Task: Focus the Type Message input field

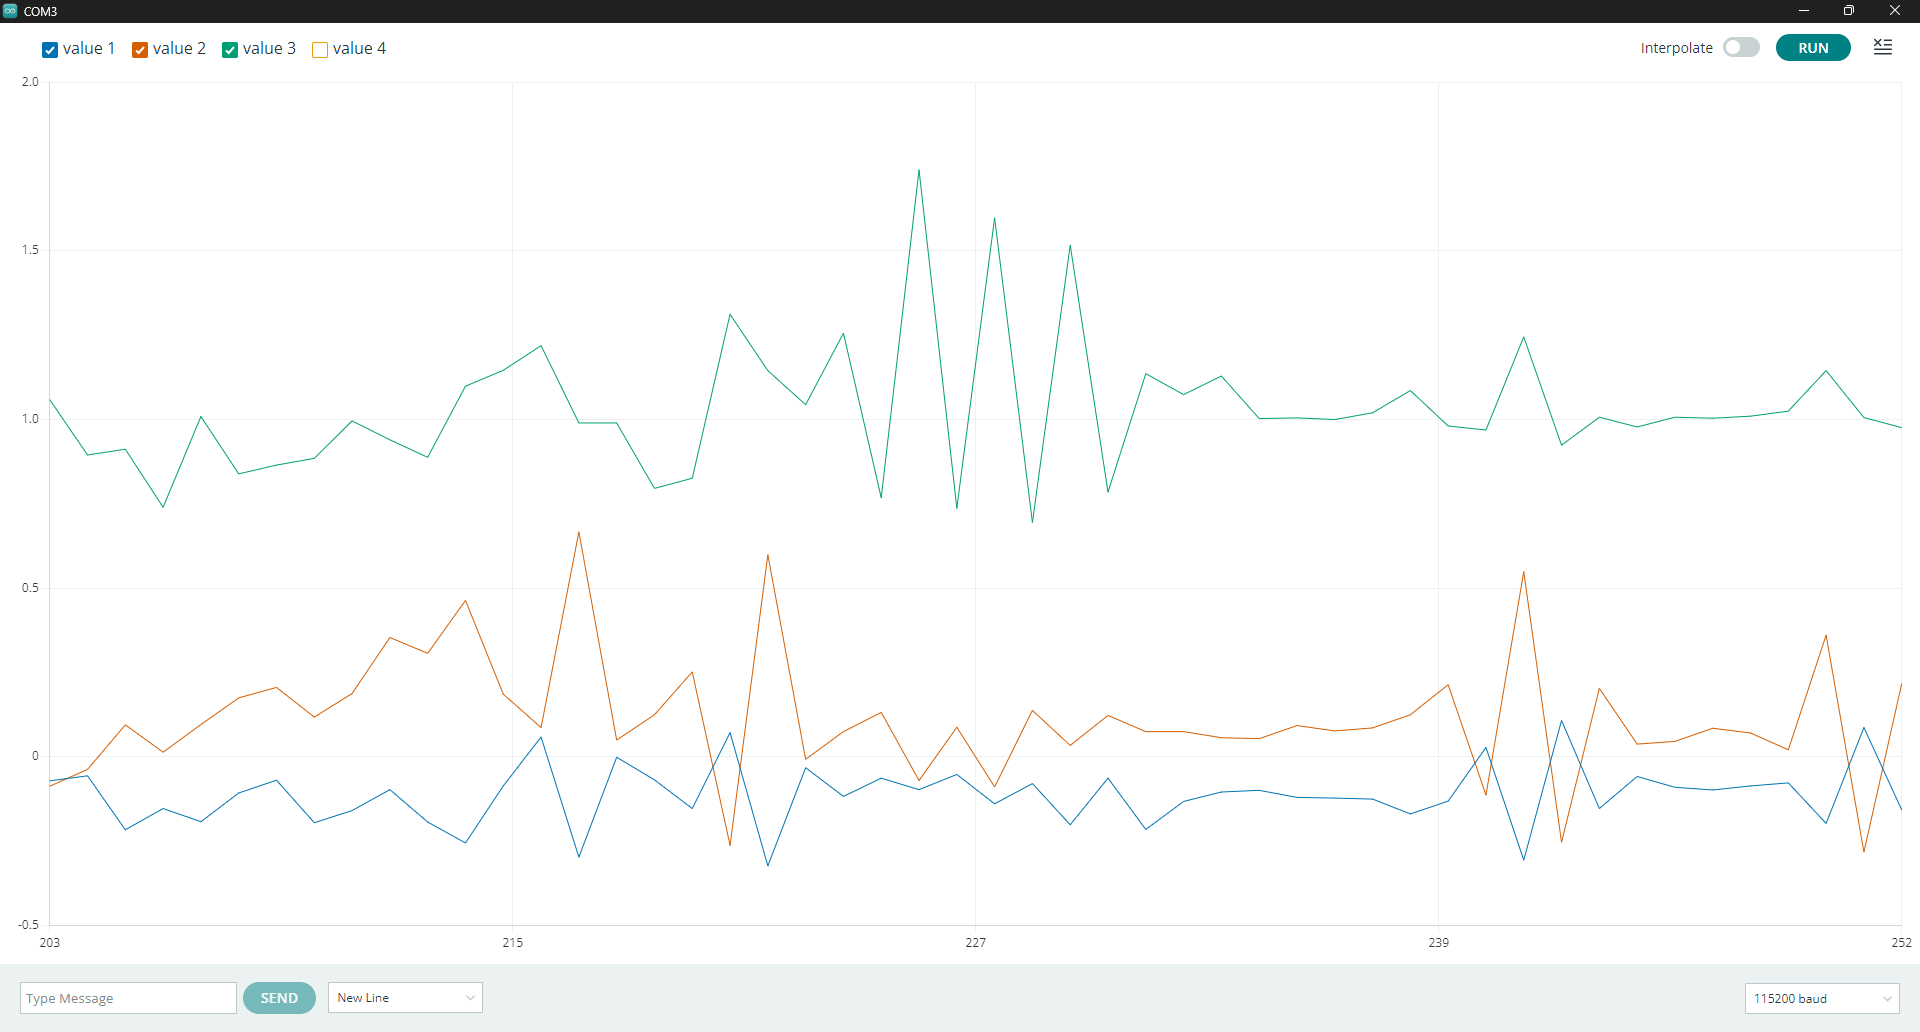Action: [x=128, y=998]
